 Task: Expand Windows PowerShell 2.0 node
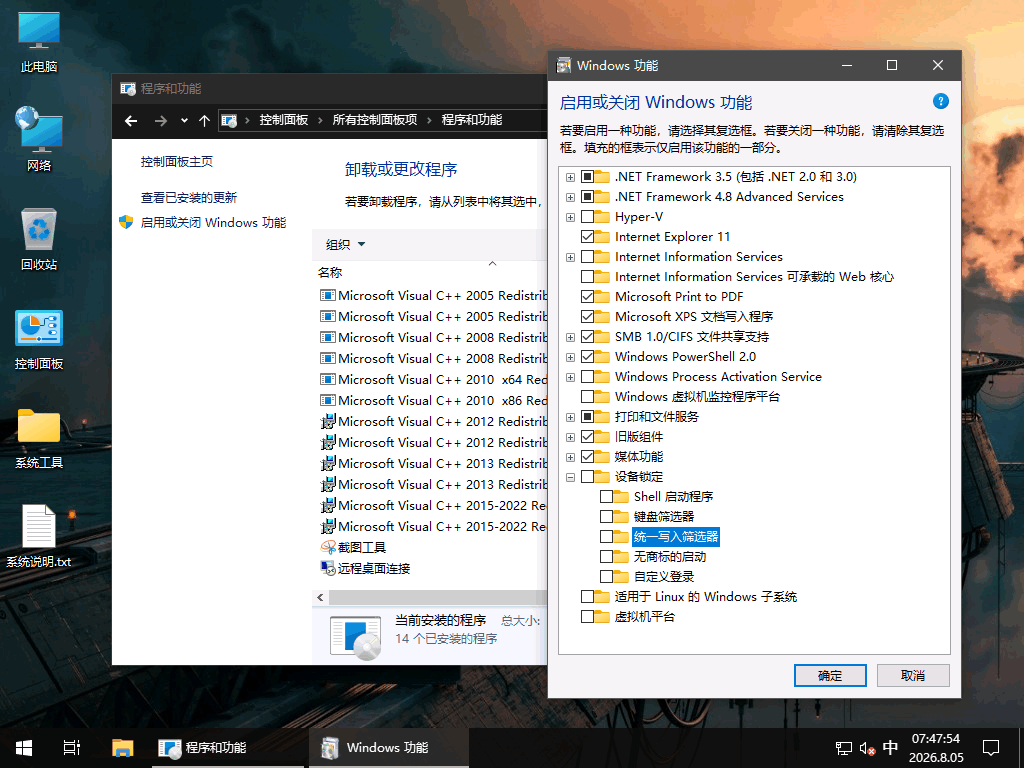pyautogui.click(x=570, y=357)
